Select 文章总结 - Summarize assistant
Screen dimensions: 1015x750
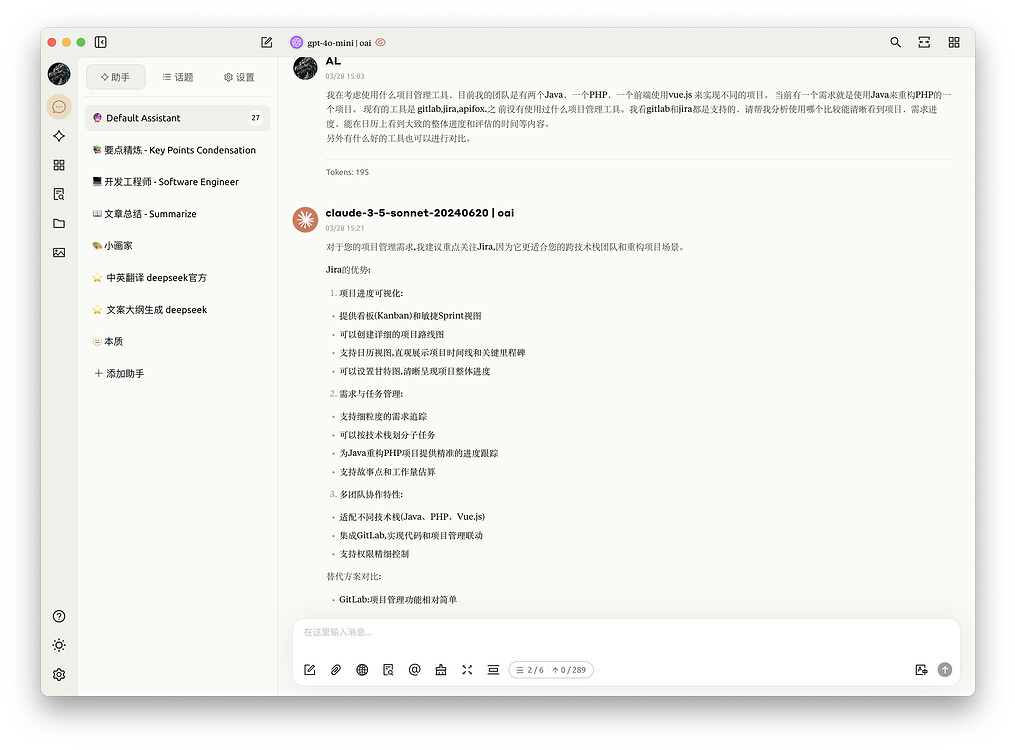pyautogui.click(x=177, y=214)
